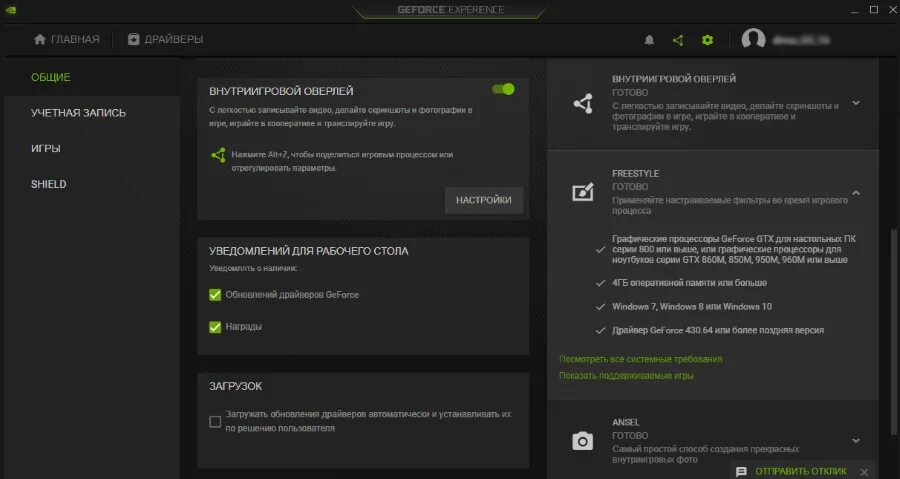Click the Freestyle filter icon

coord(583,192)
